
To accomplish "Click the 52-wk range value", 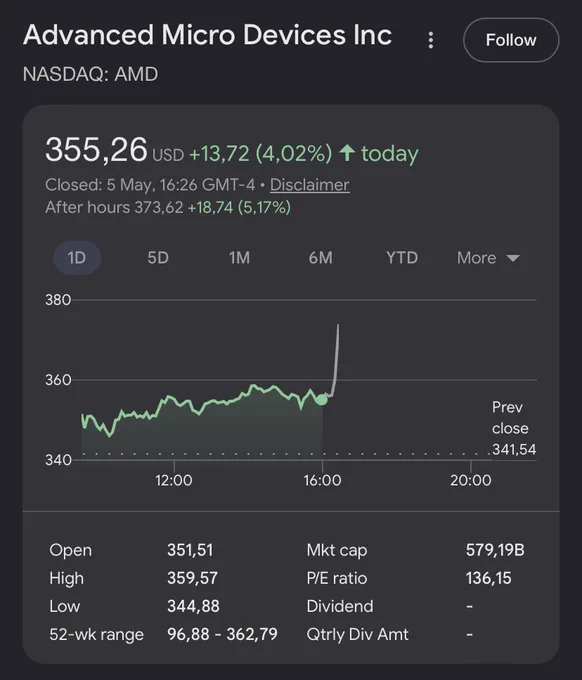I will tap(222, 634).
